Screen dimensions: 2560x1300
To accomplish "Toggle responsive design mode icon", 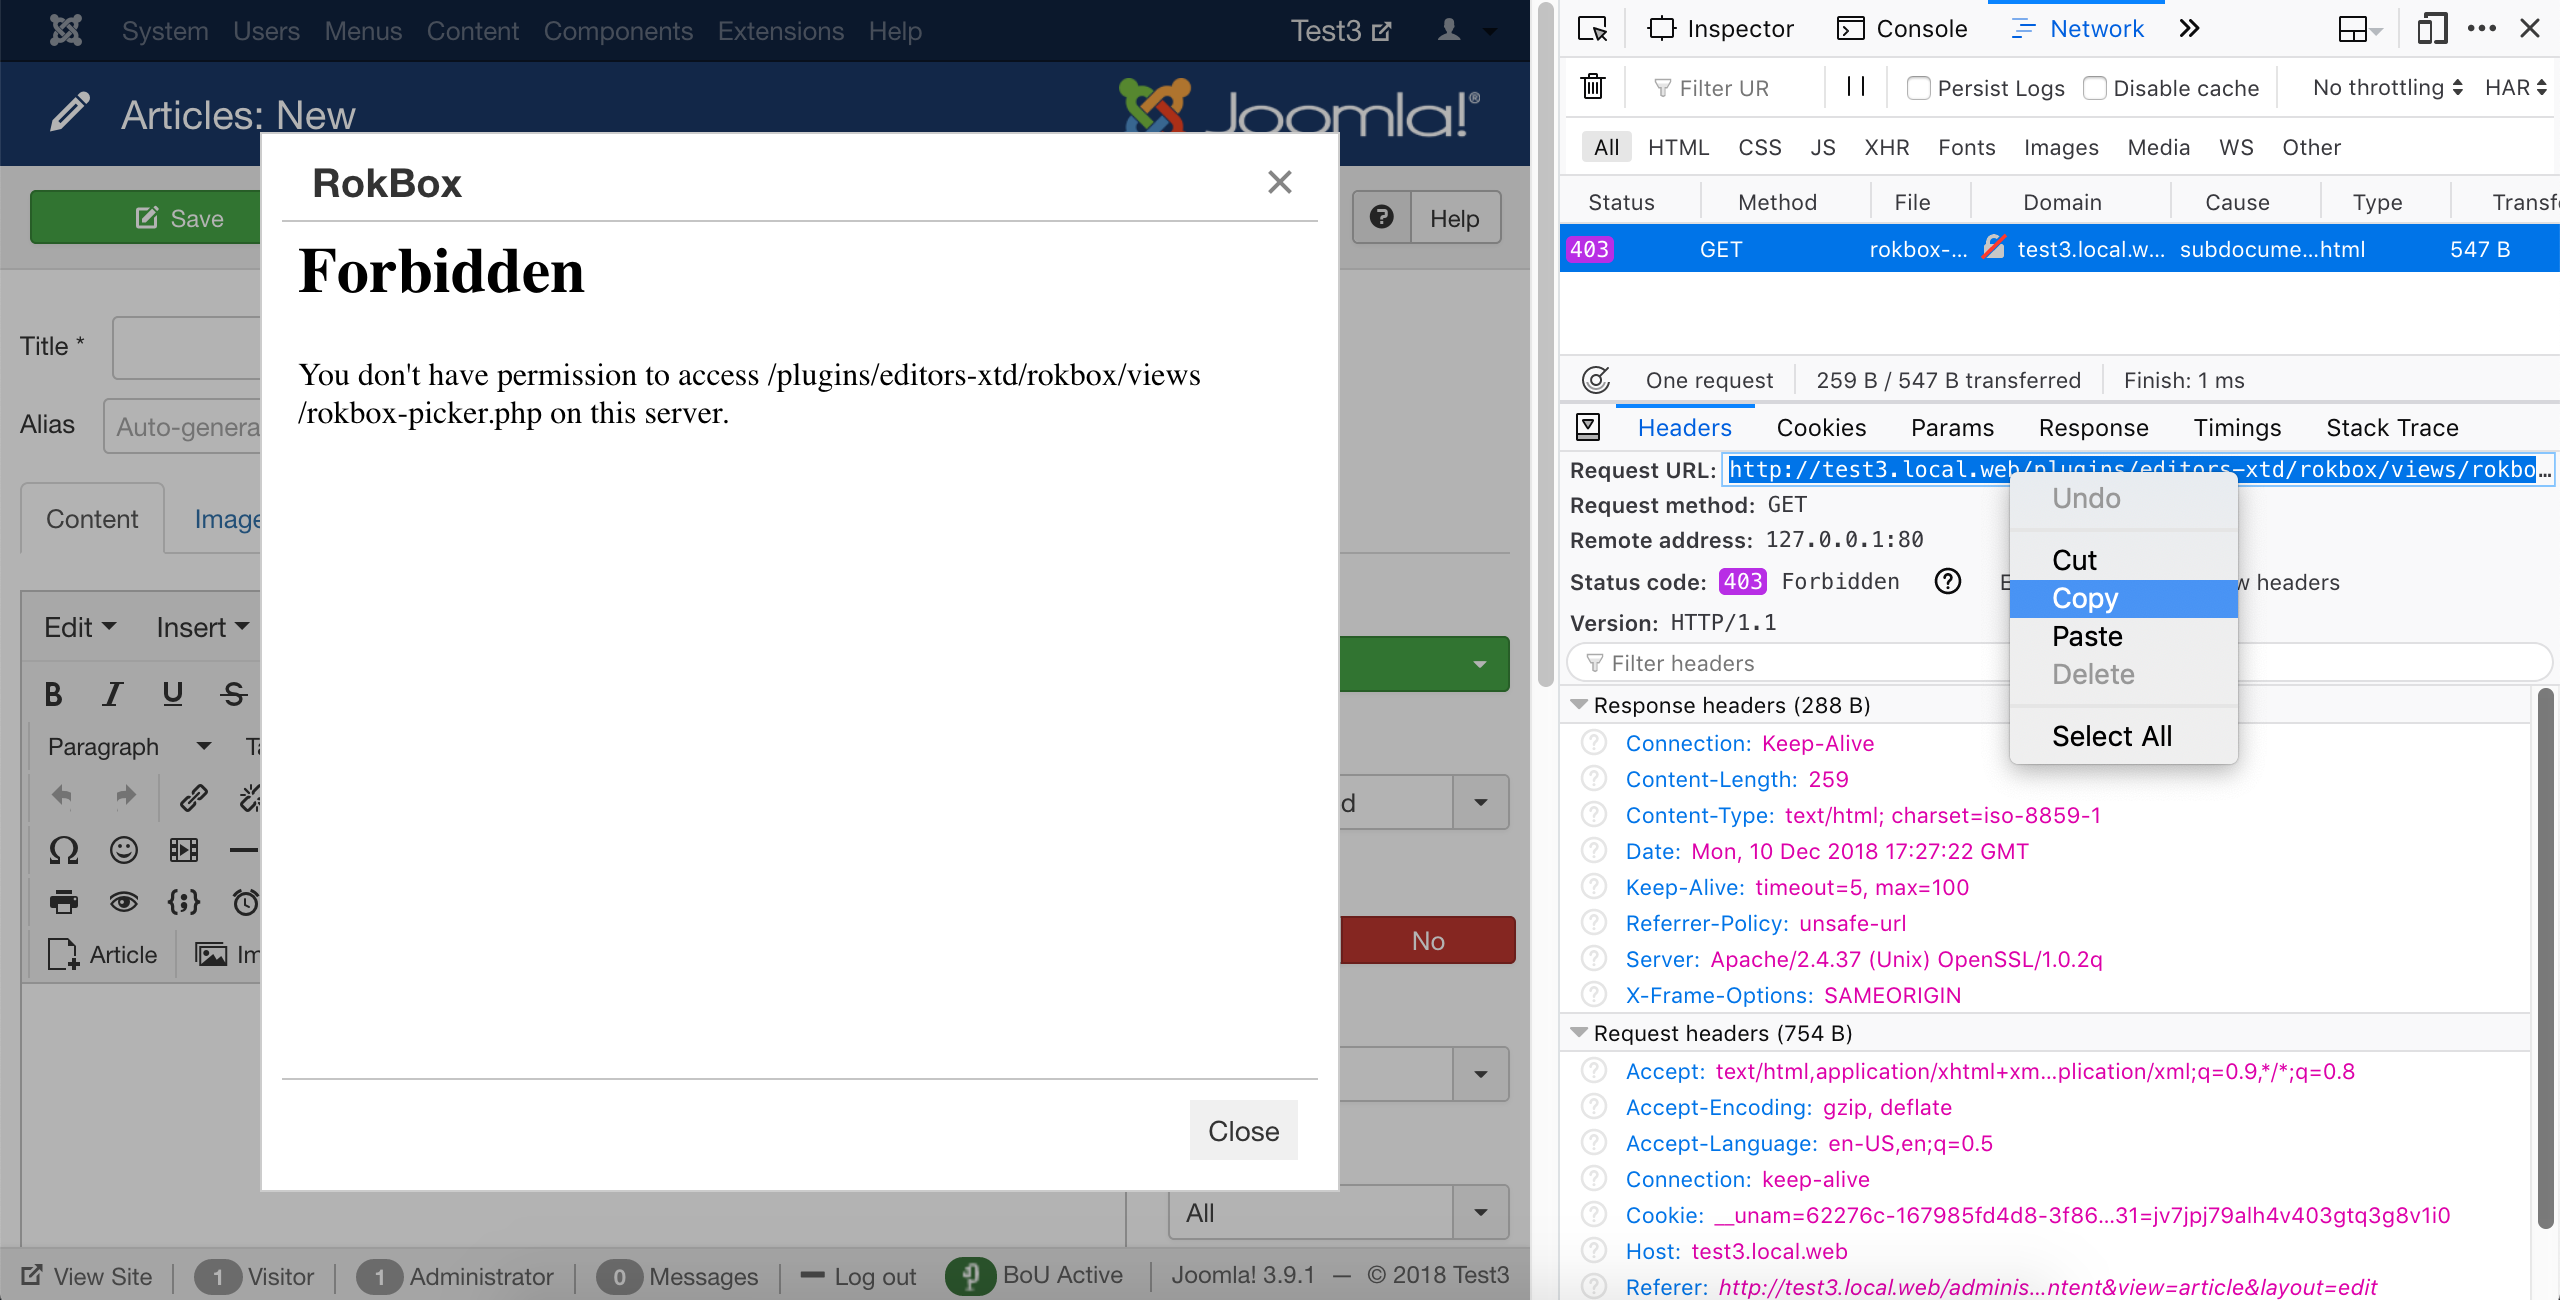I will [2432, 29].
